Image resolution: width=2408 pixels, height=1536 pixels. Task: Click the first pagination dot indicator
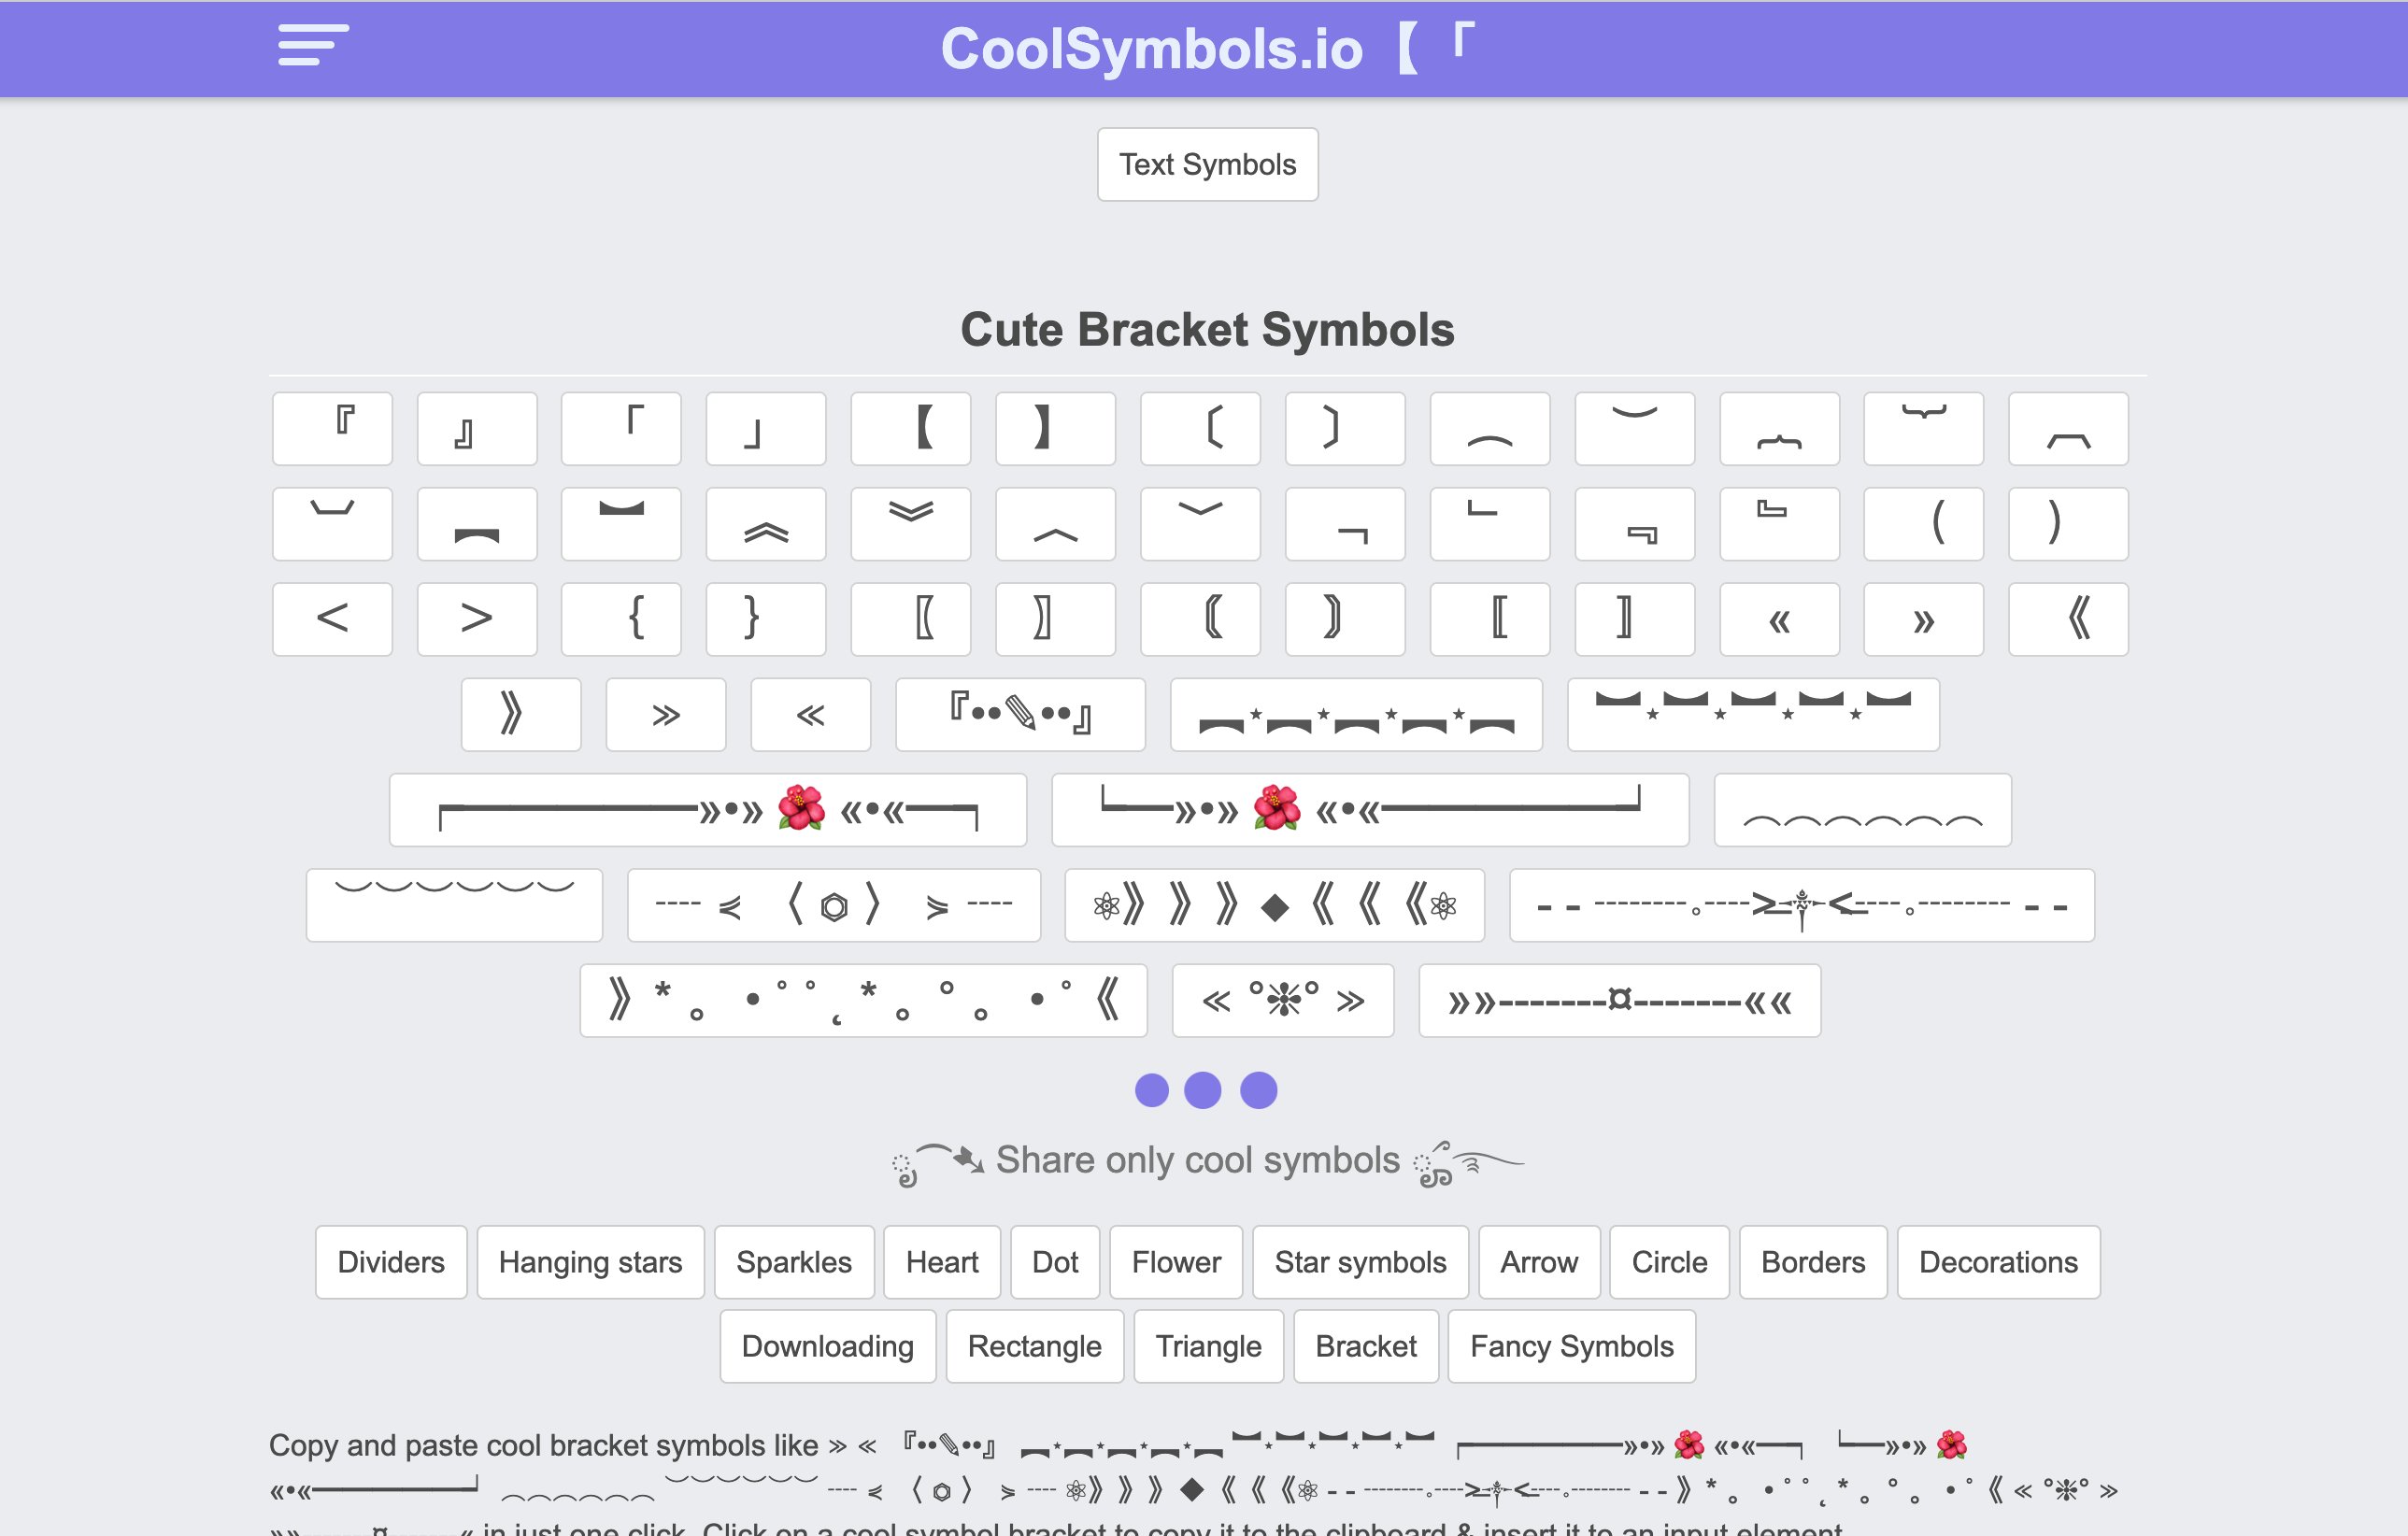(1151, 1088)
